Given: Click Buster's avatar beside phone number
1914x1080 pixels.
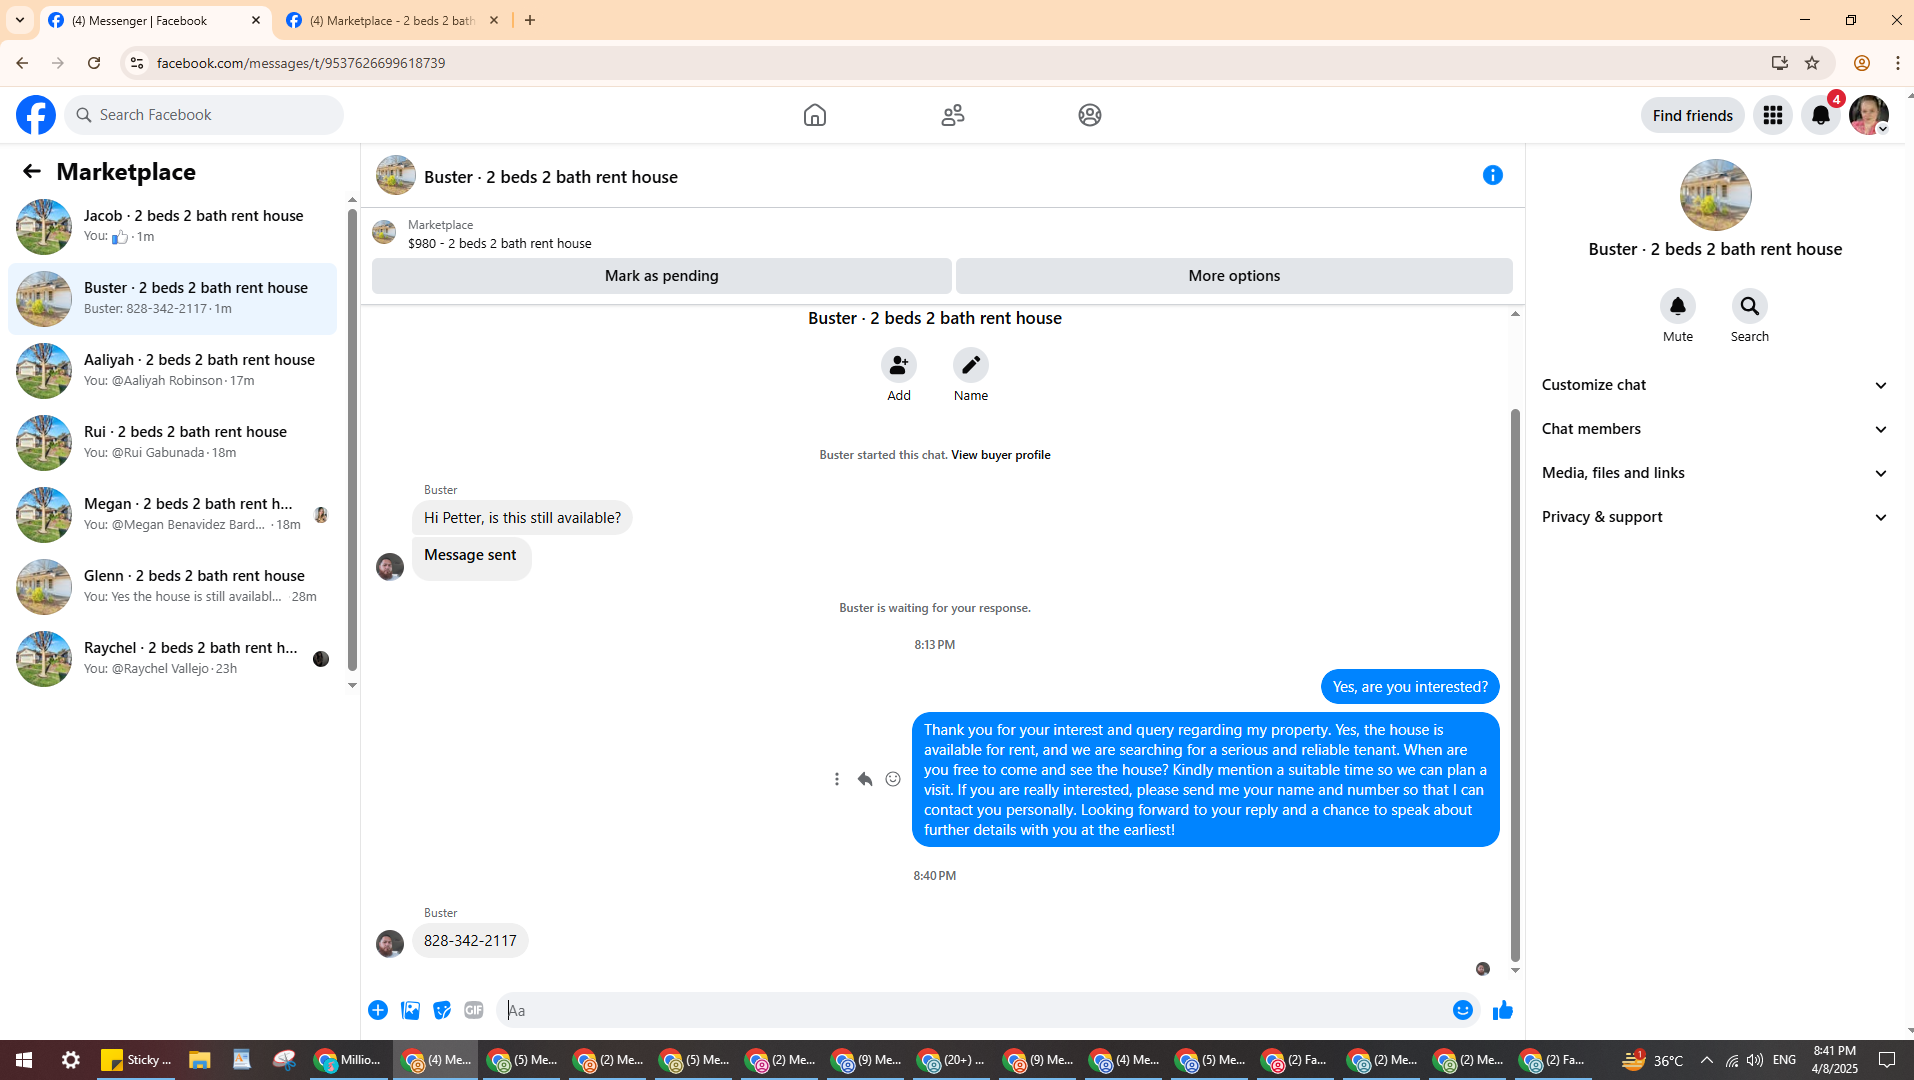Looking at the screenshot, I should (390, 943).
